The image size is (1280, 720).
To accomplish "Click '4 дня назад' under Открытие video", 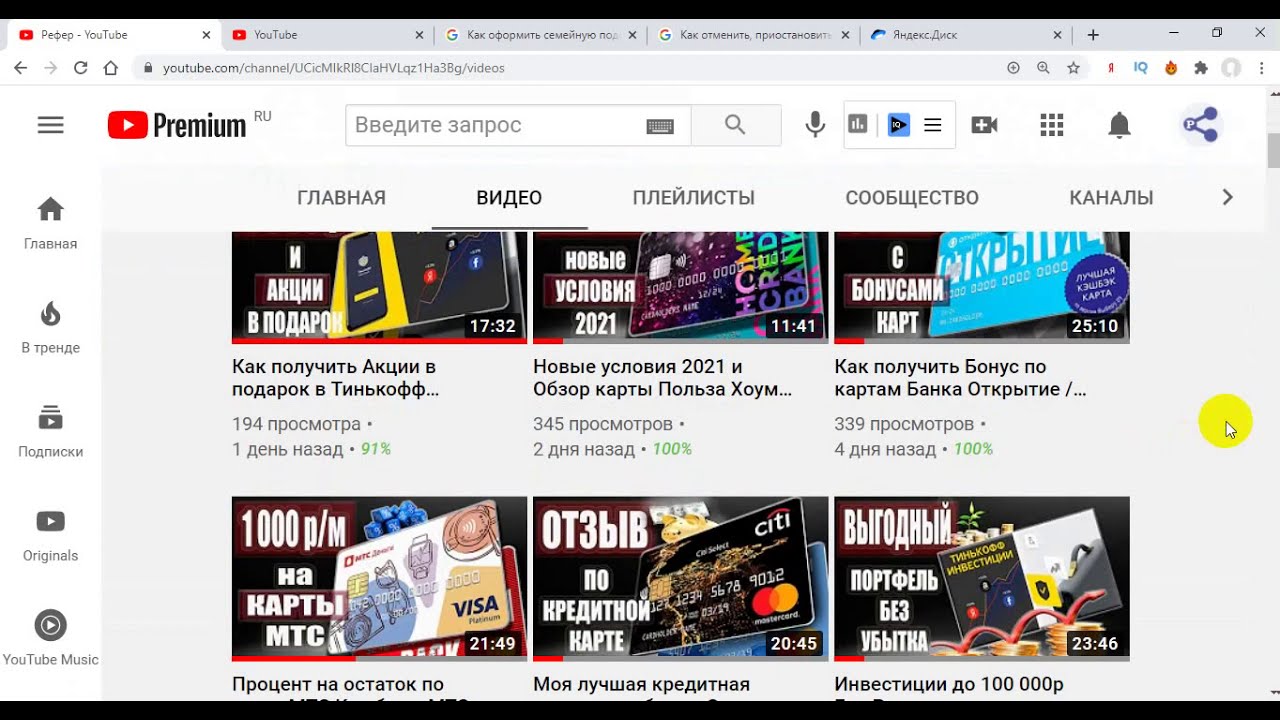I will click(885, 450).
